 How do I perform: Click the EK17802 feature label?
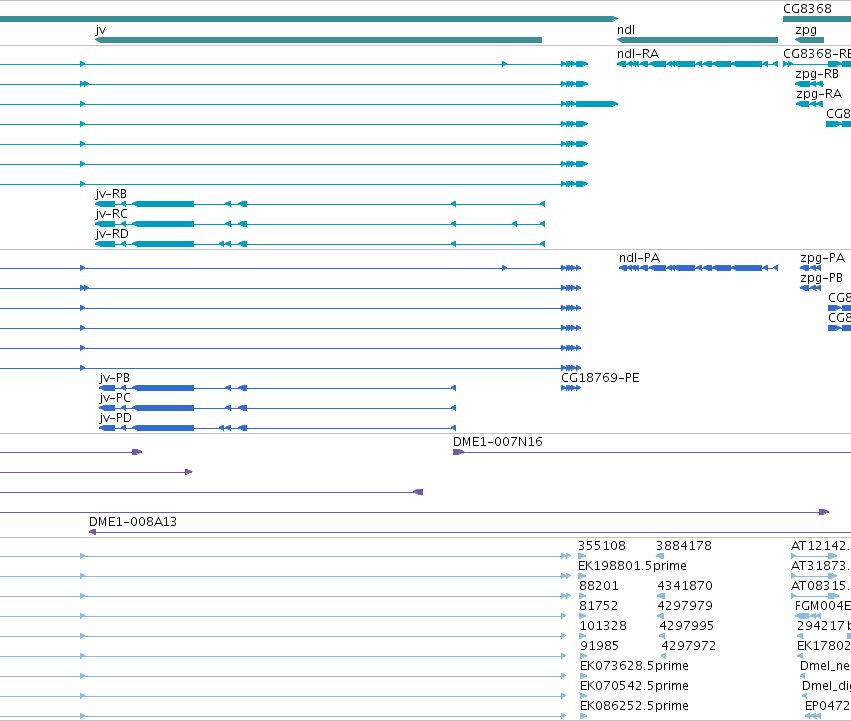(x=824, y=646)
